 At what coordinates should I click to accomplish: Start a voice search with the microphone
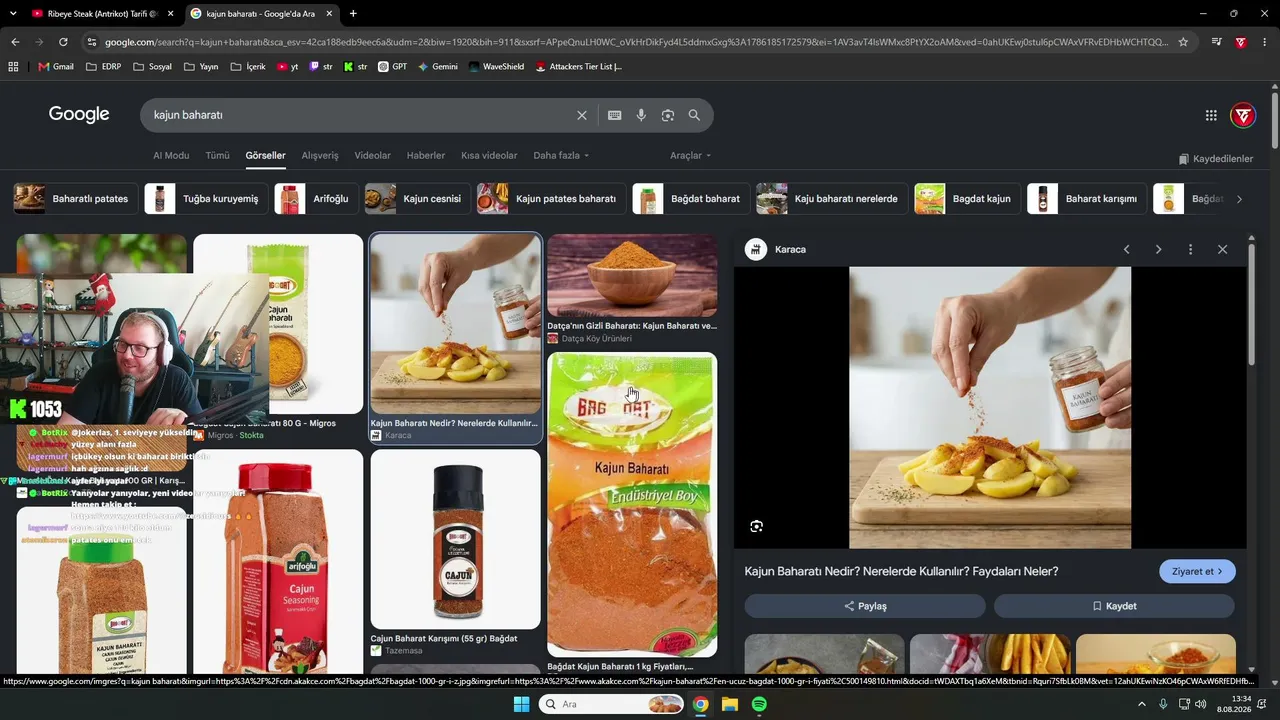[x=641, y=115]
